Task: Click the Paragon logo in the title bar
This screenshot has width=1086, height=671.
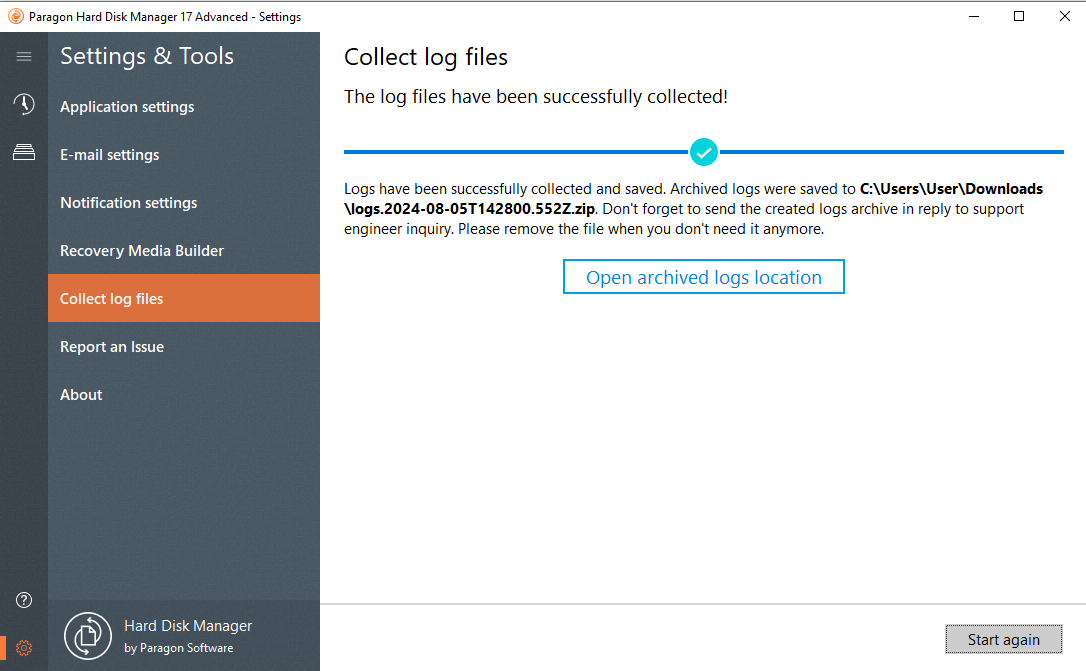Action: [14, 16]
